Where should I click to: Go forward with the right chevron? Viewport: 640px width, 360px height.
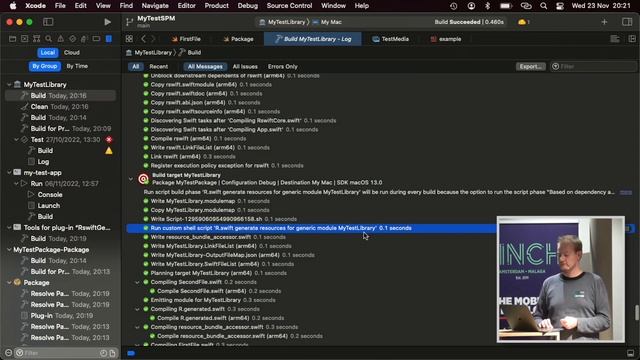coord(153,39)
